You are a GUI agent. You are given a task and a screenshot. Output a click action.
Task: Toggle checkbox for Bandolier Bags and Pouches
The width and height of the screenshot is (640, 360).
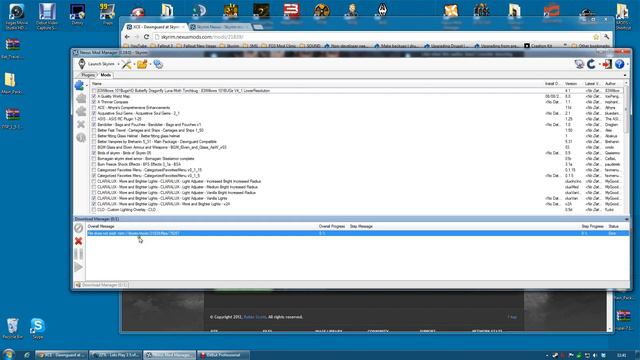point(94,125)
